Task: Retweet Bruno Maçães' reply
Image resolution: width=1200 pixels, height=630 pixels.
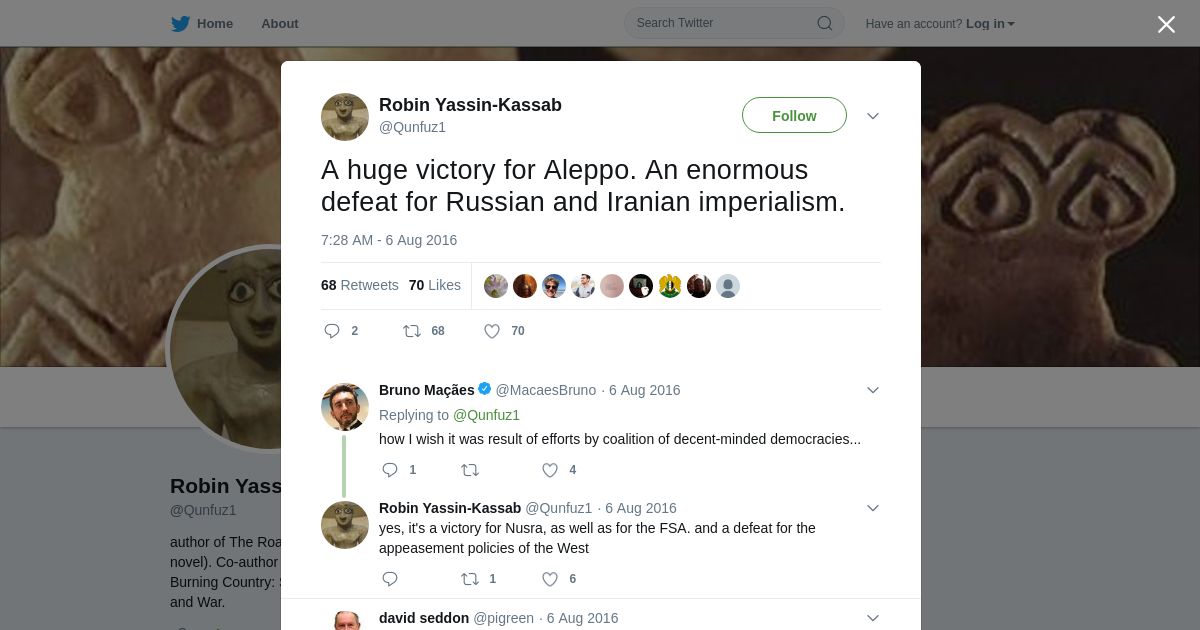Action: pyautogui.click(x=470, y=470)
